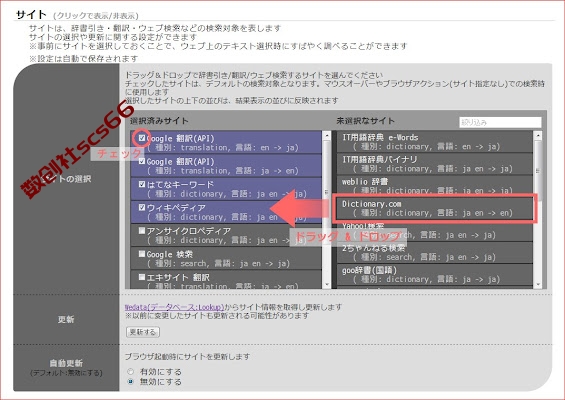Check the Google 検索 checkbox

(x=142, y=254)
